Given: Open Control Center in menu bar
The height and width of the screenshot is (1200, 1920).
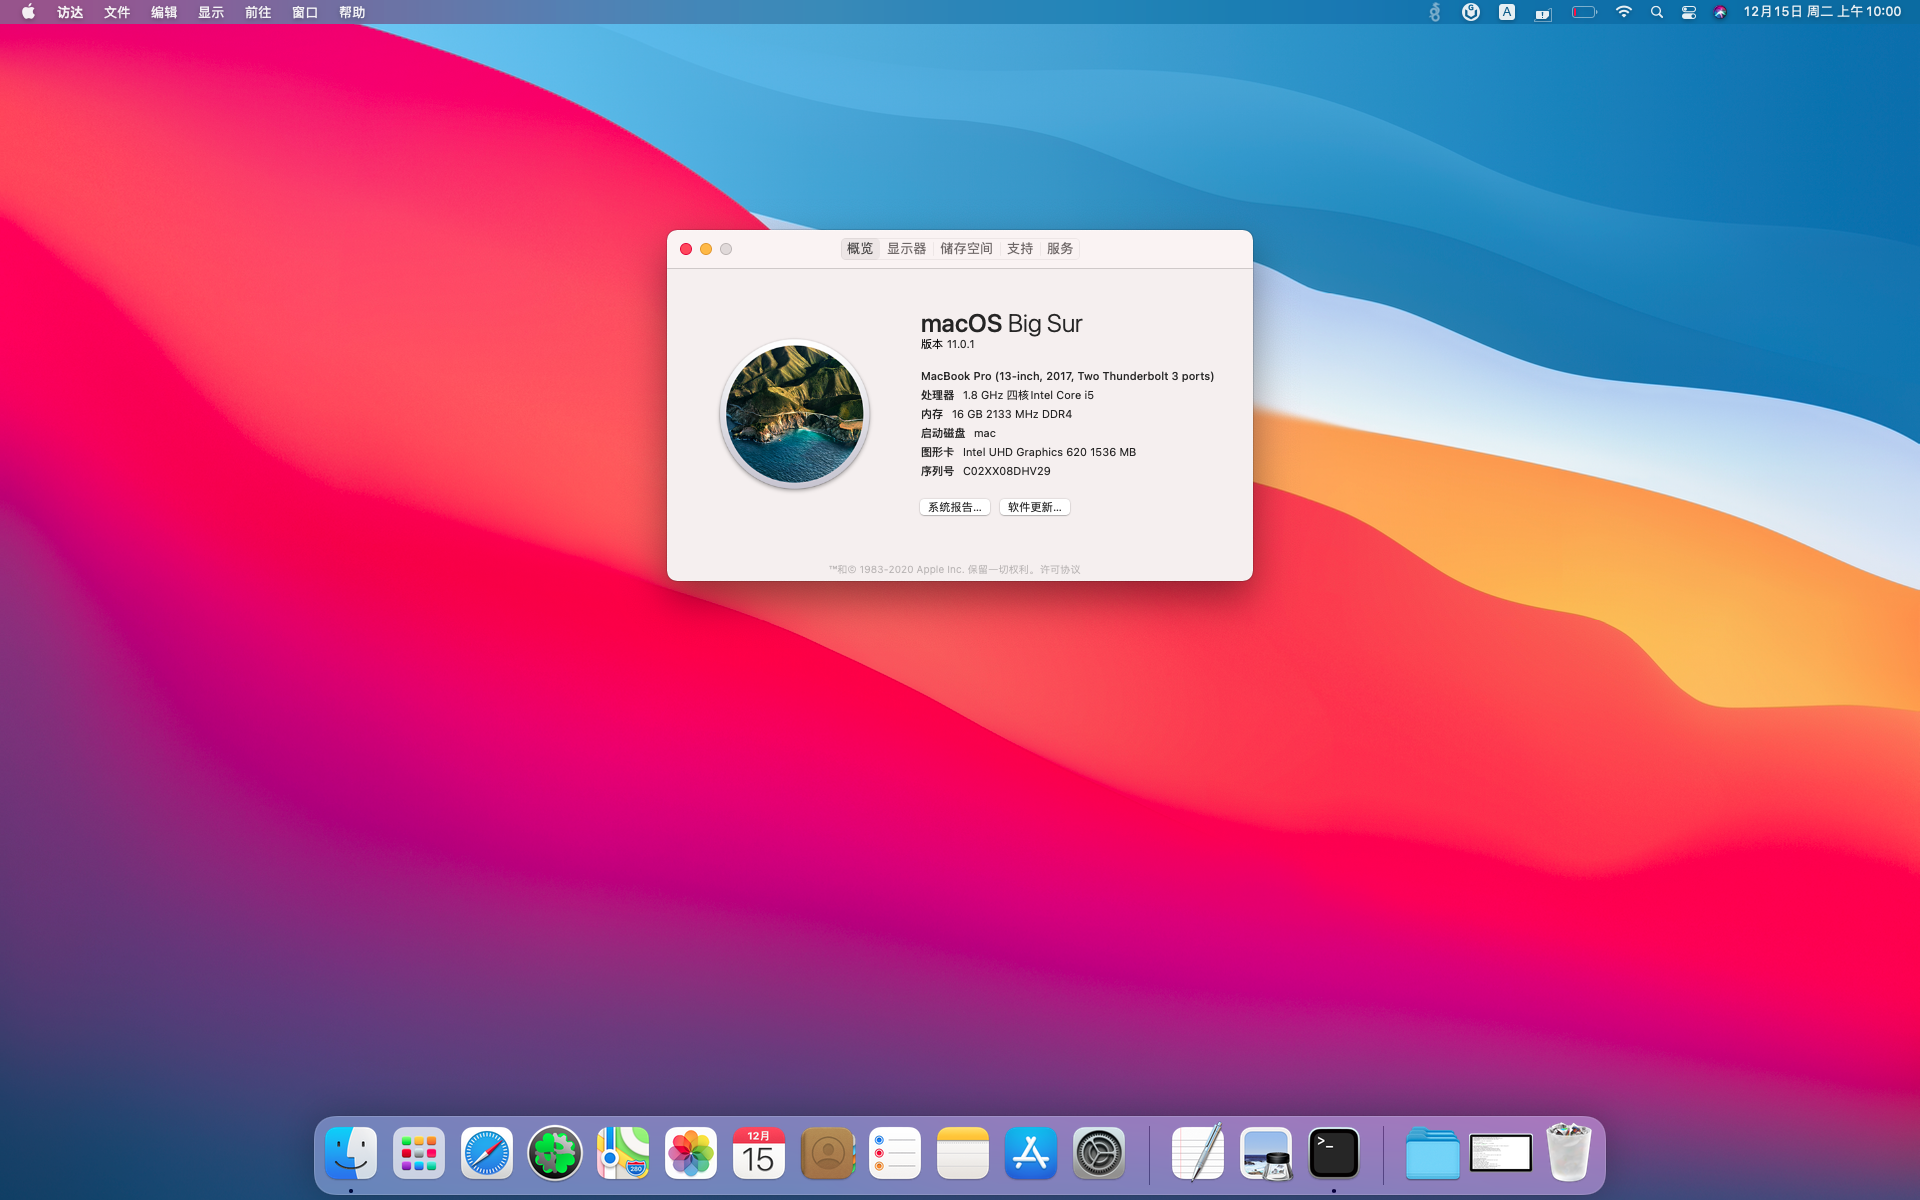Looking at the screenshot, I should point(1689,12).
